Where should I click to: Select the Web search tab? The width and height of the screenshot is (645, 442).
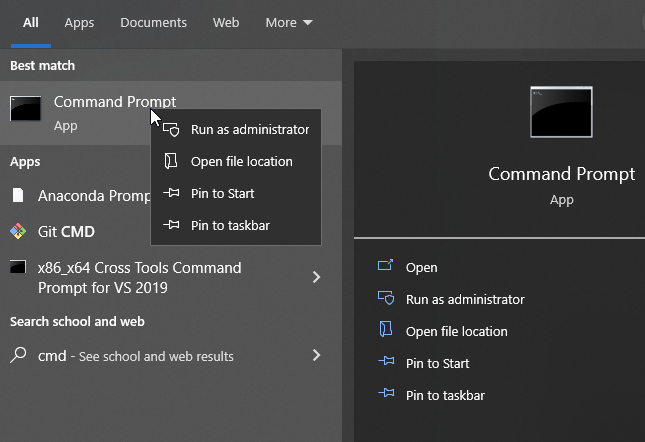point(226,22)
